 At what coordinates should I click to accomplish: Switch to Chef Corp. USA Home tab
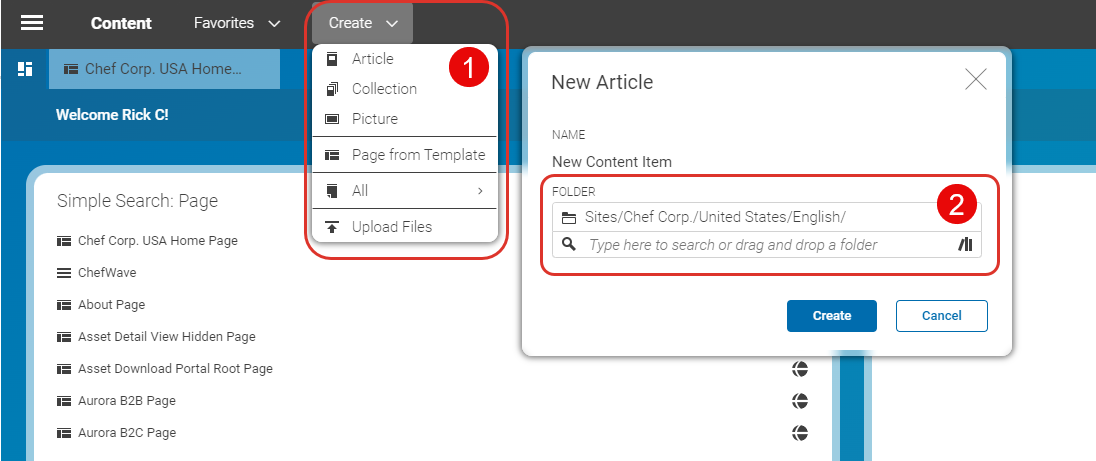164,69
